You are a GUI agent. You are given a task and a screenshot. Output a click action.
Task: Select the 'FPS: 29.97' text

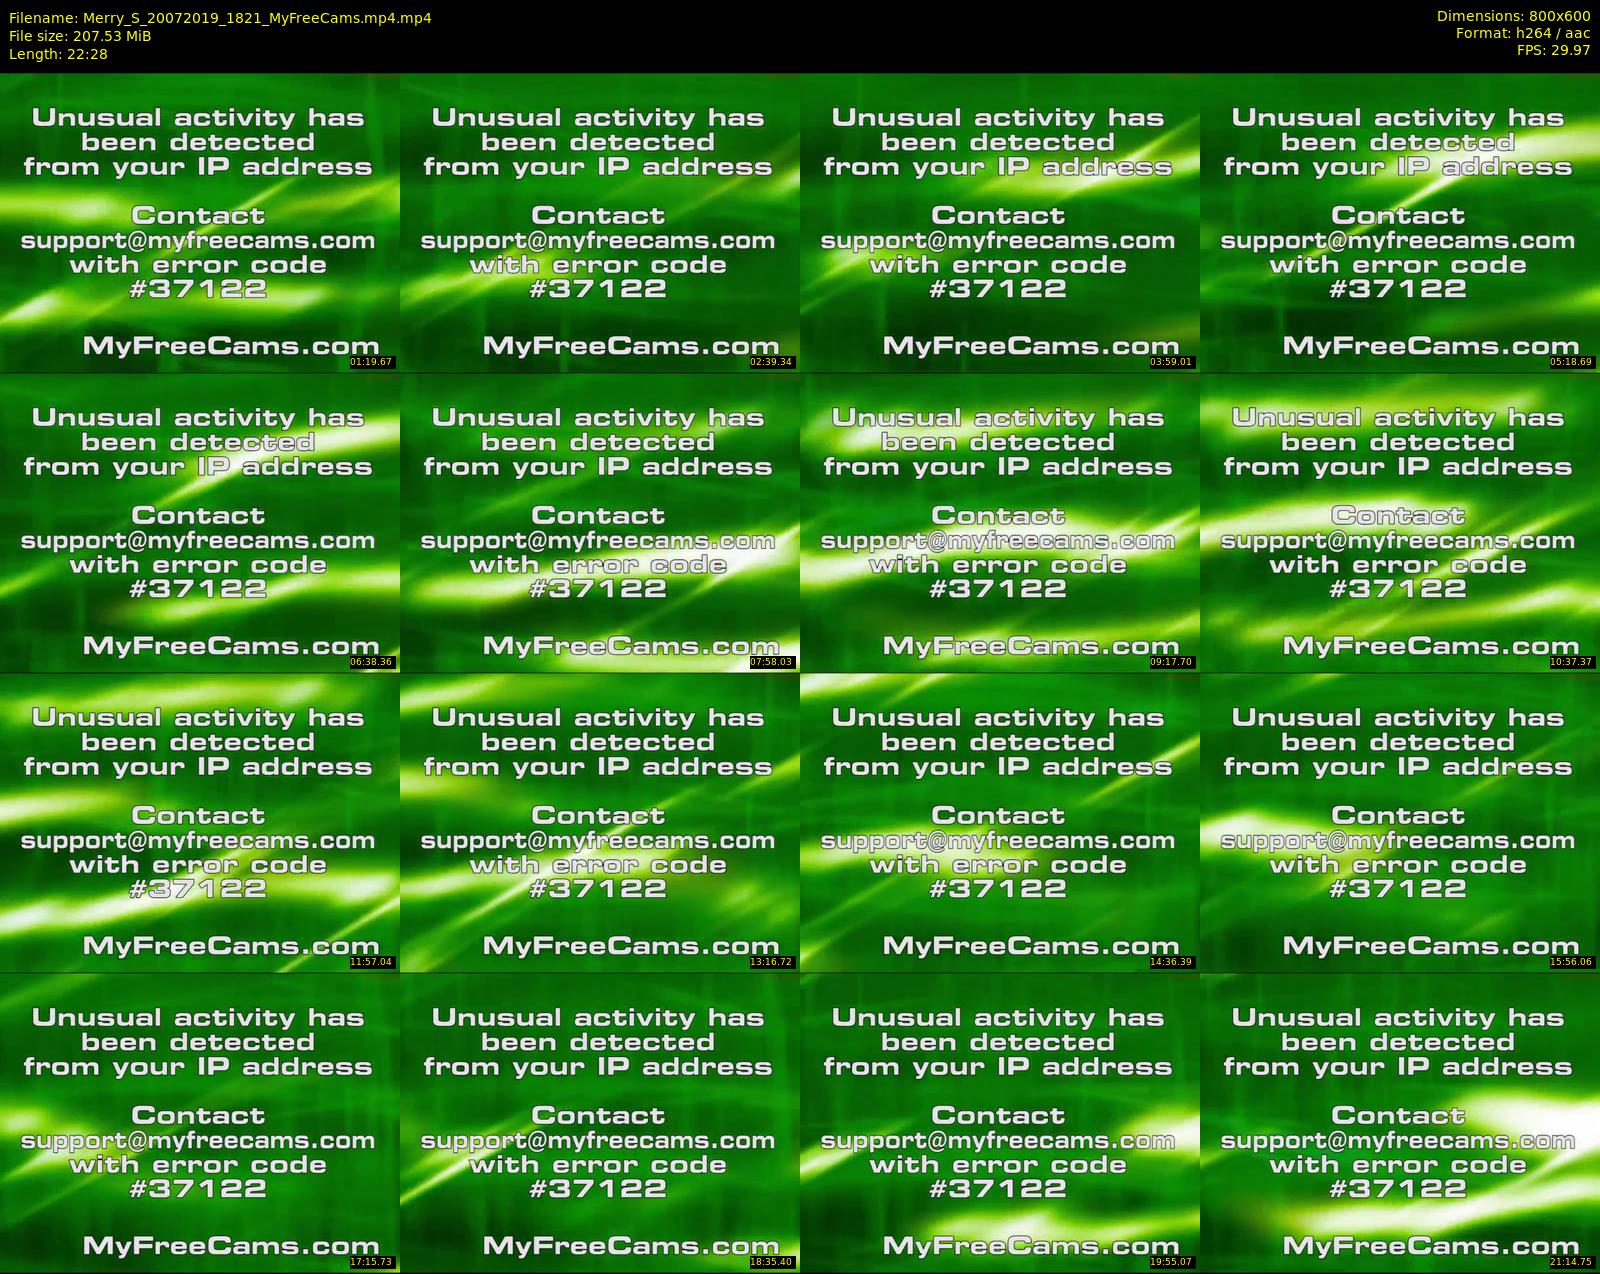pos(1553,50)
